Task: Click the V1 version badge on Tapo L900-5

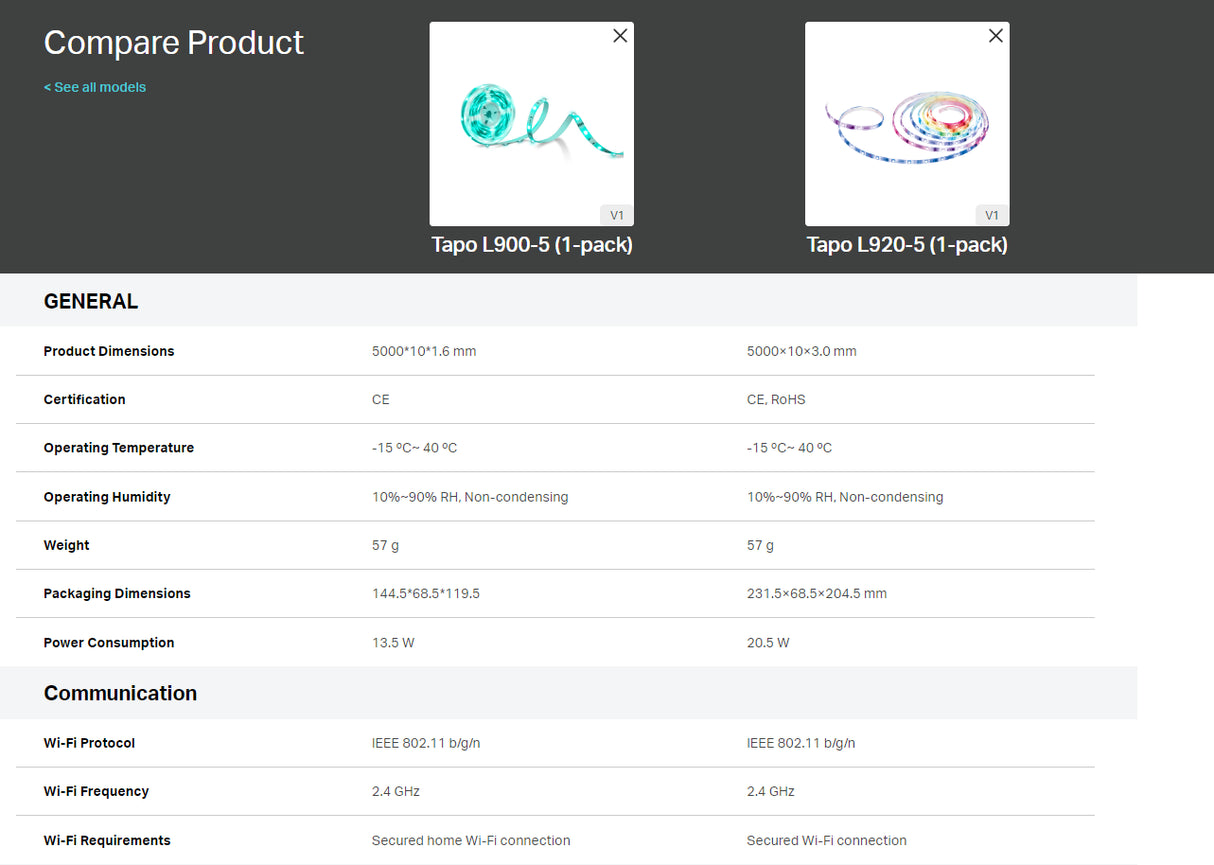Action: (x=616, y=214)
